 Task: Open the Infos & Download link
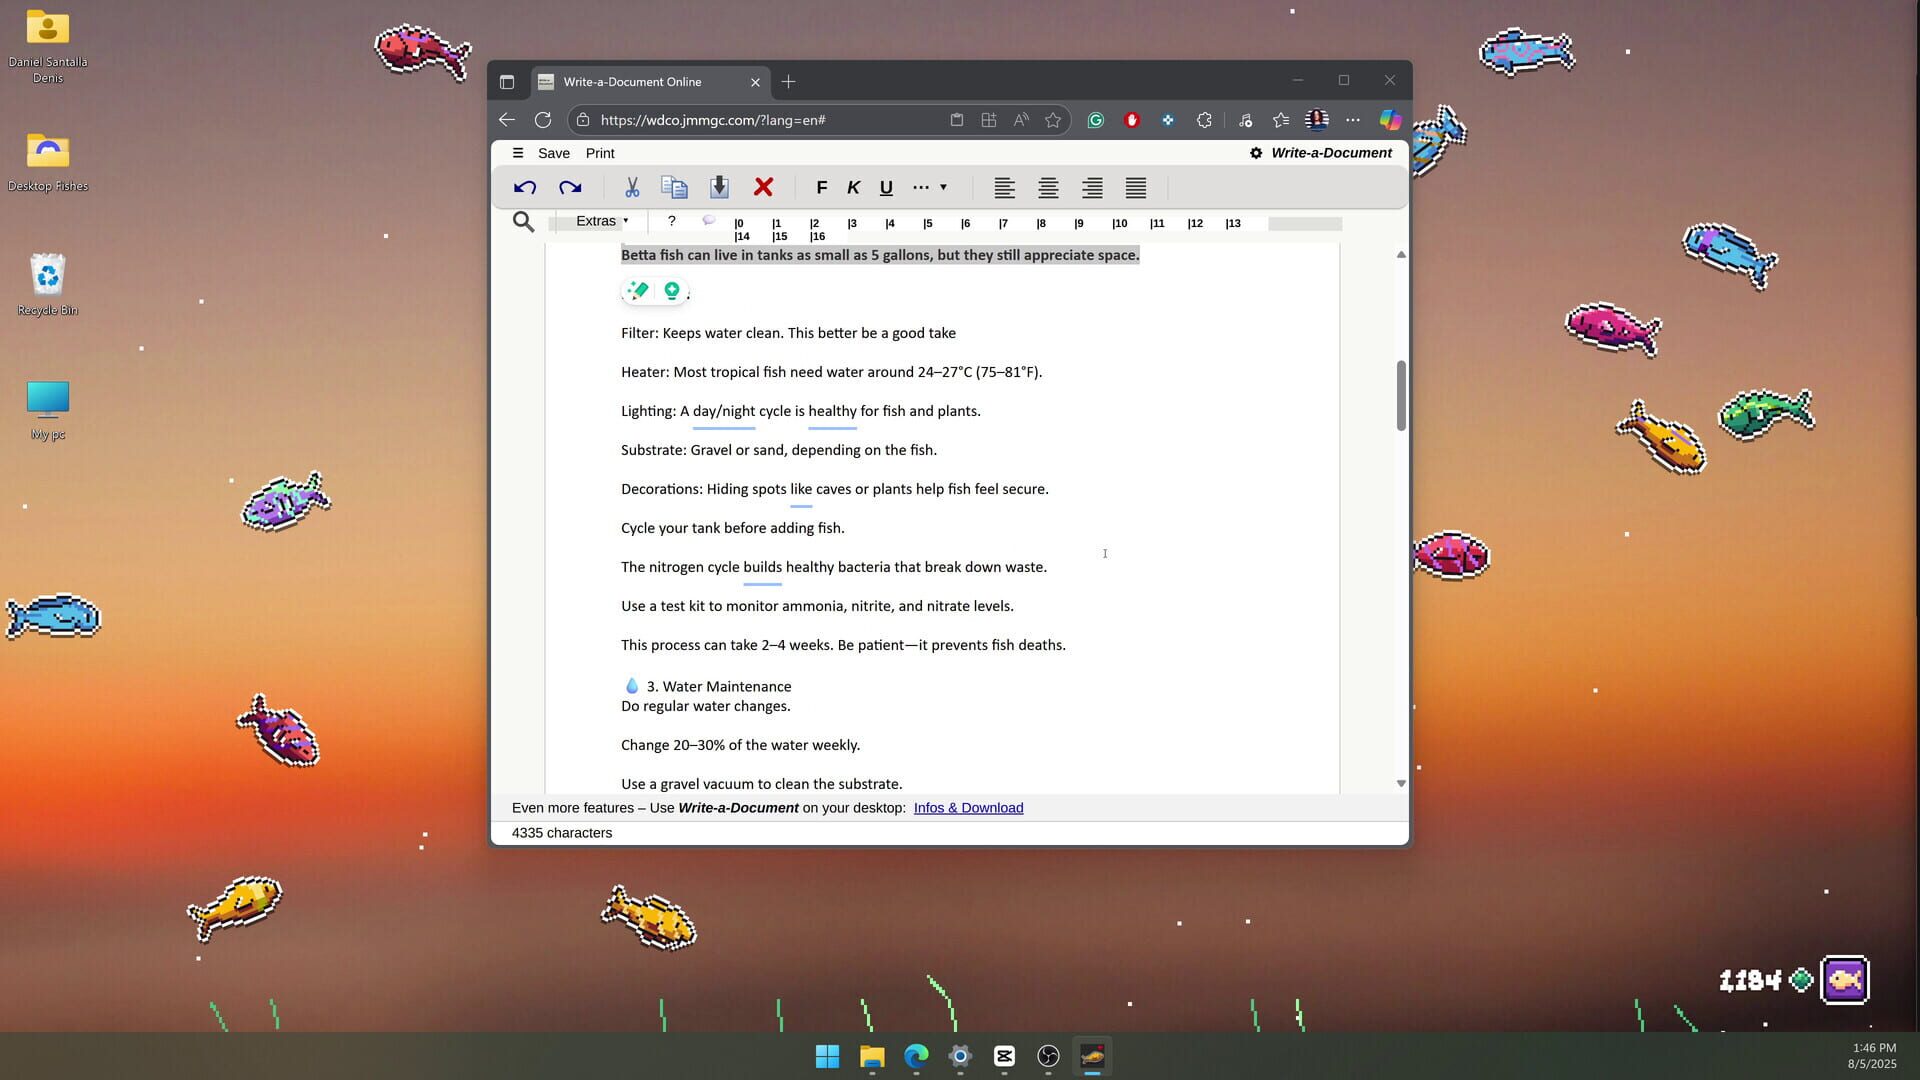click(967, 807)
